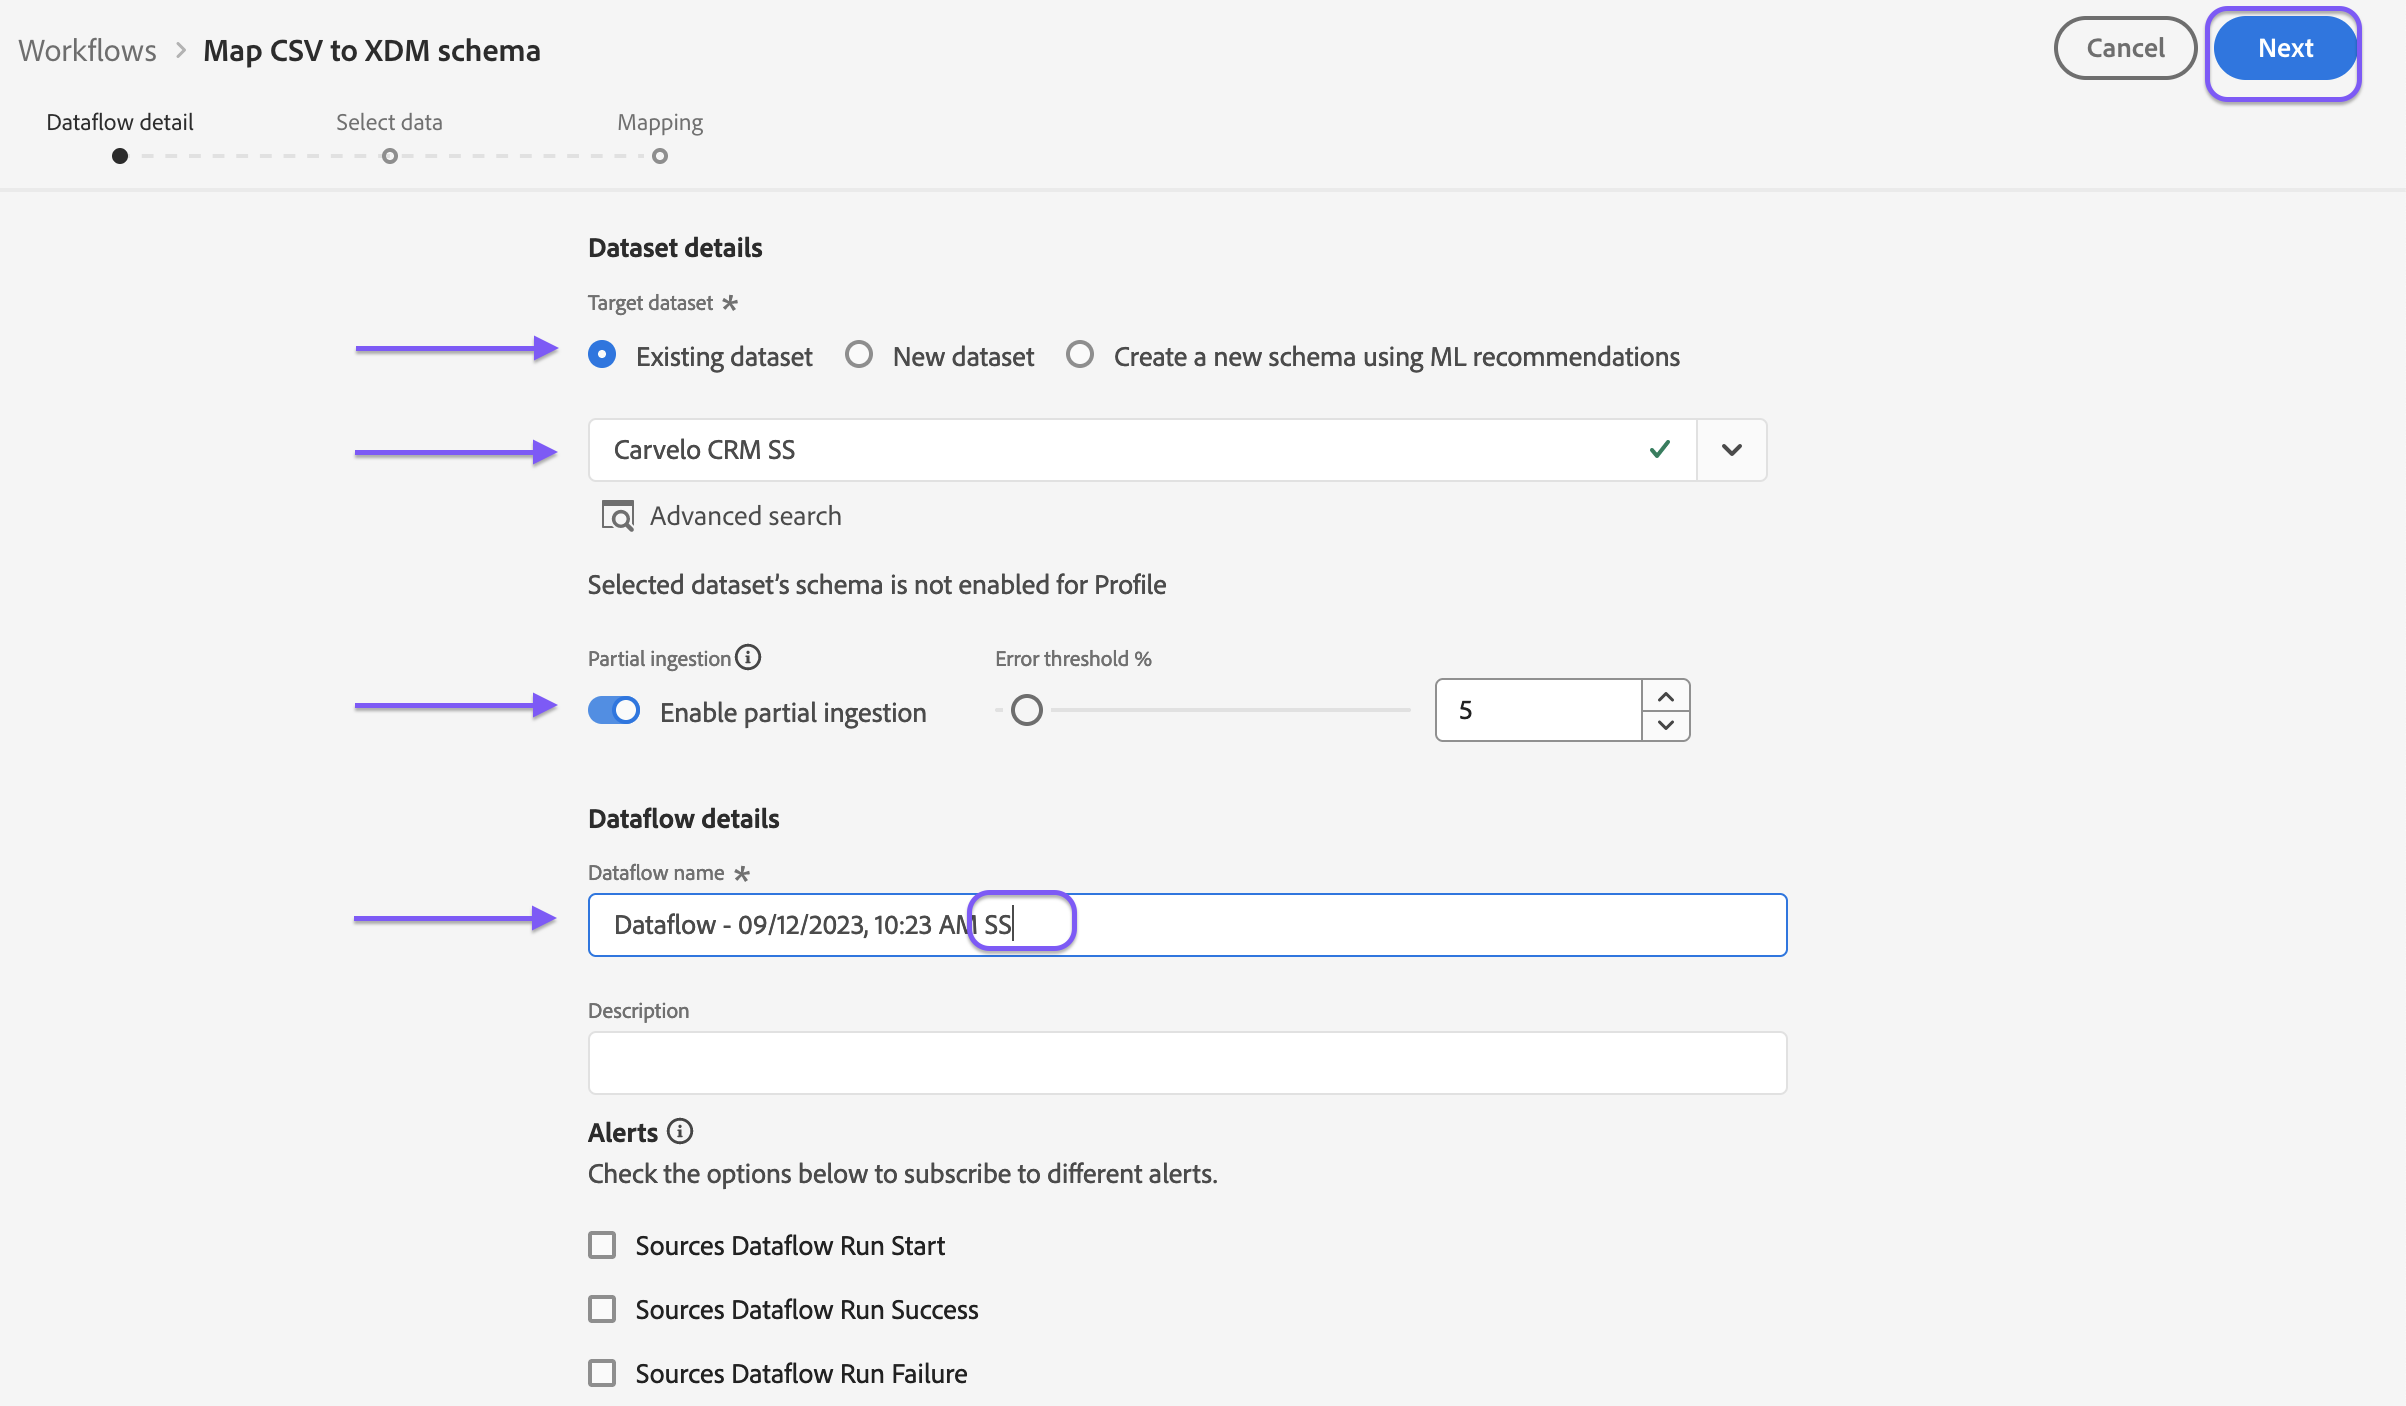Expand the target dataset dropdown arrow
The height and width of the screenshot is (1406, 2406).
pos(1732,450)
